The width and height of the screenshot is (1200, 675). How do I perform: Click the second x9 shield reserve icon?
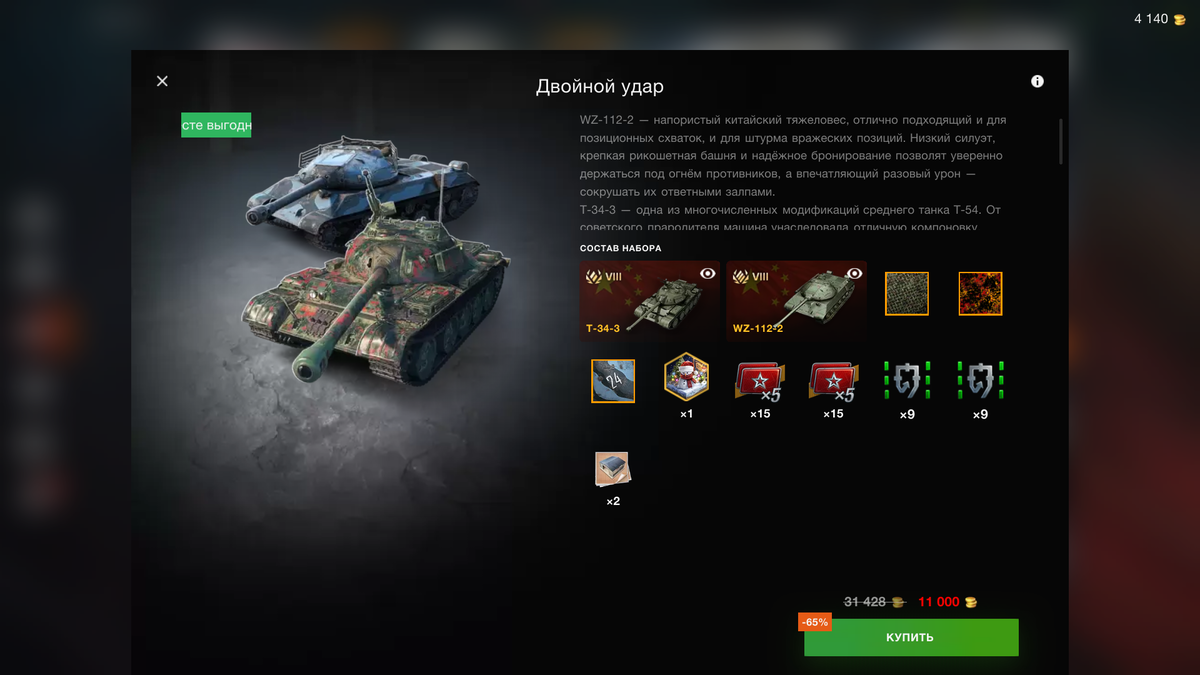(980, 381)
